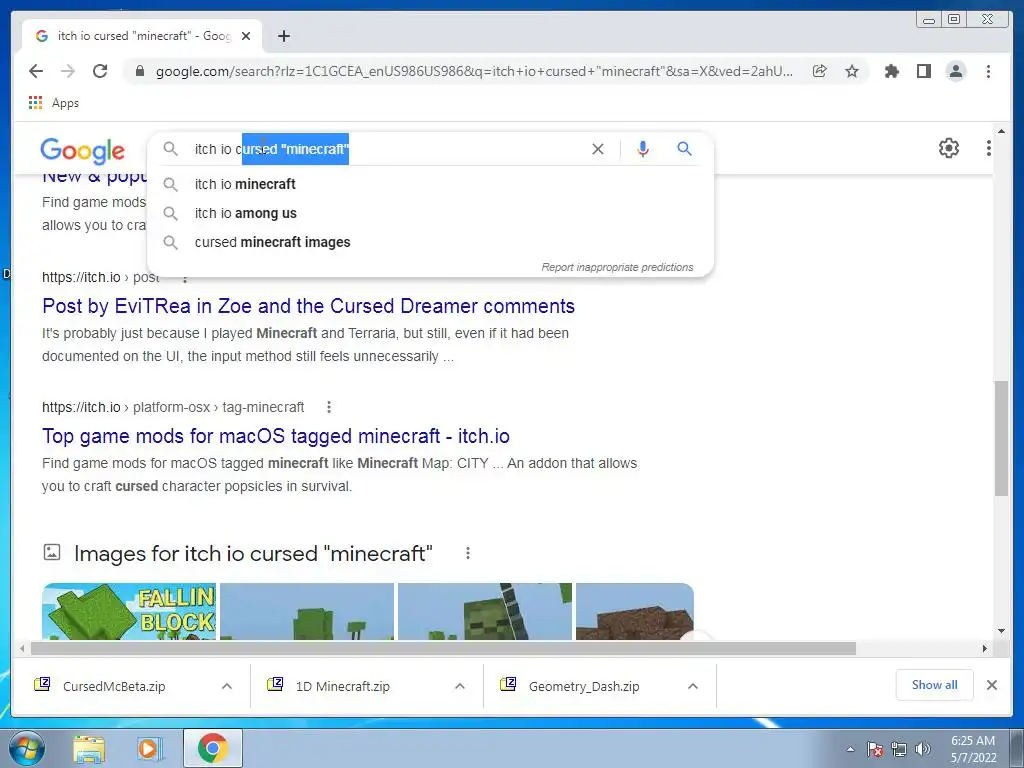Clear the search box with X
Image resolution: width=1024 pixels, height=768 pixels.
pos(598,149)
